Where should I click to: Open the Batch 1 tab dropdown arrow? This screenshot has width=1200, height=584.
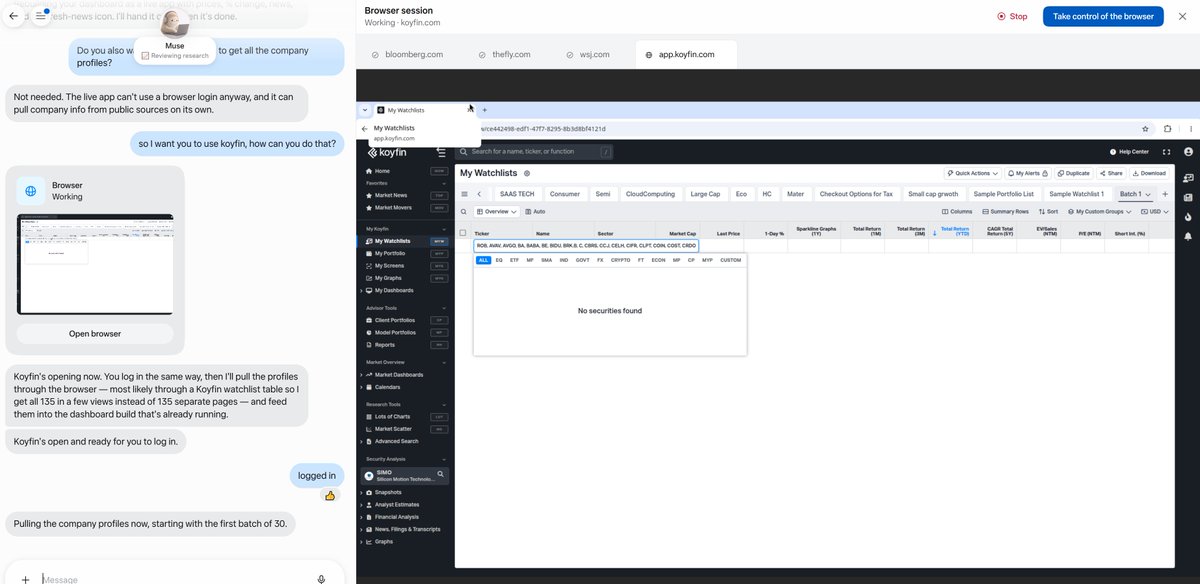1149,194
